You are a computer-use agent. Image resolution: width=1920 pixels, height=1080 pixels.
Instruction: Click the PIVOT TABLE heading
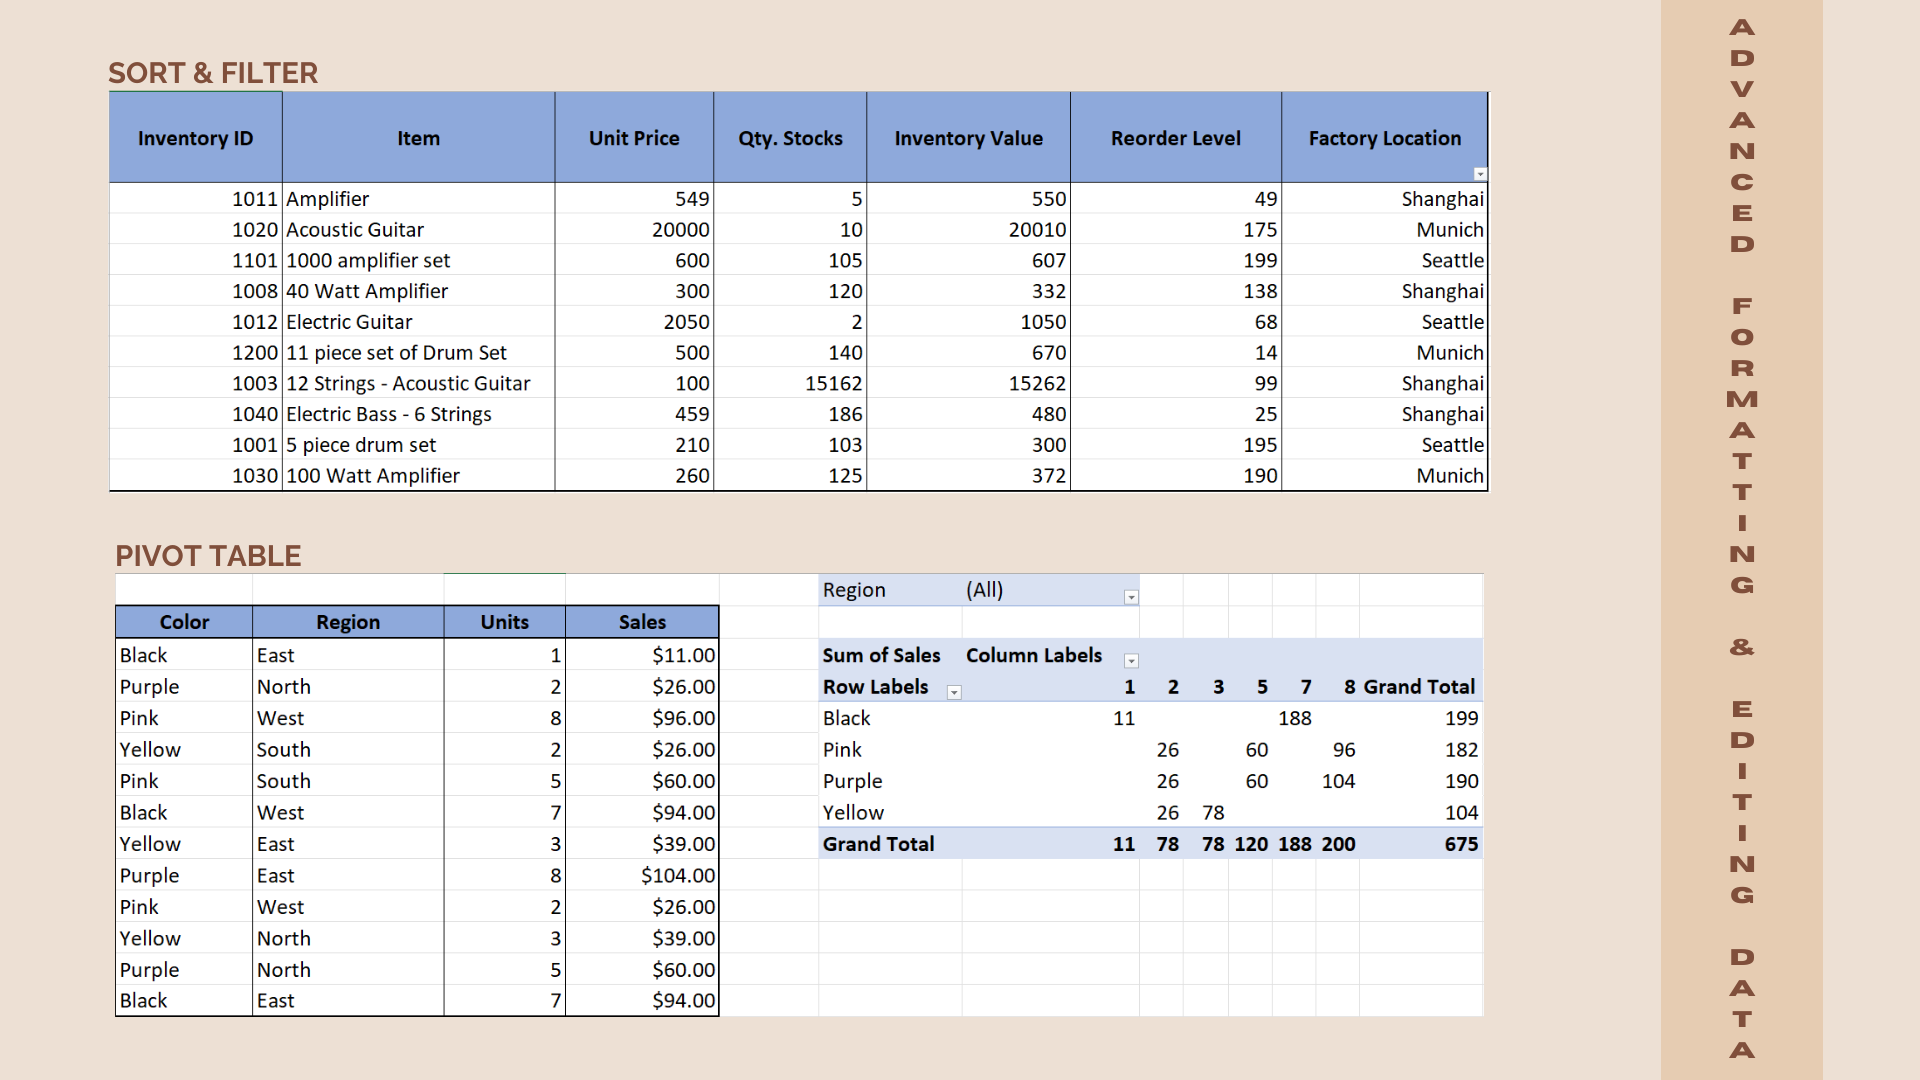[208, 556]
